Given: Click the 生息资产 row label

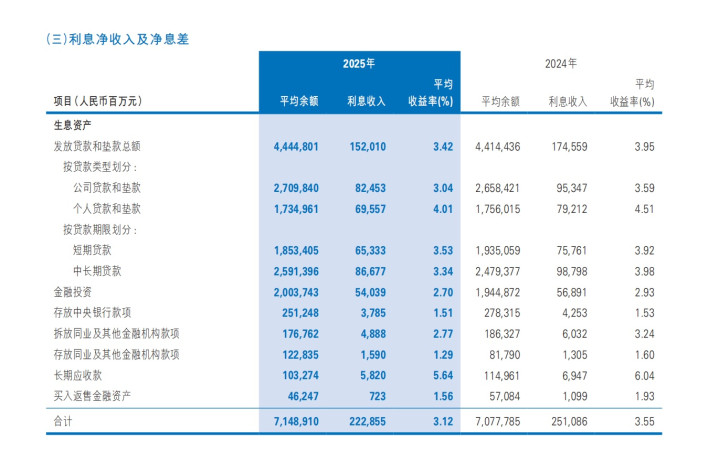Looking at the screenshot, I should pos(72,125).
